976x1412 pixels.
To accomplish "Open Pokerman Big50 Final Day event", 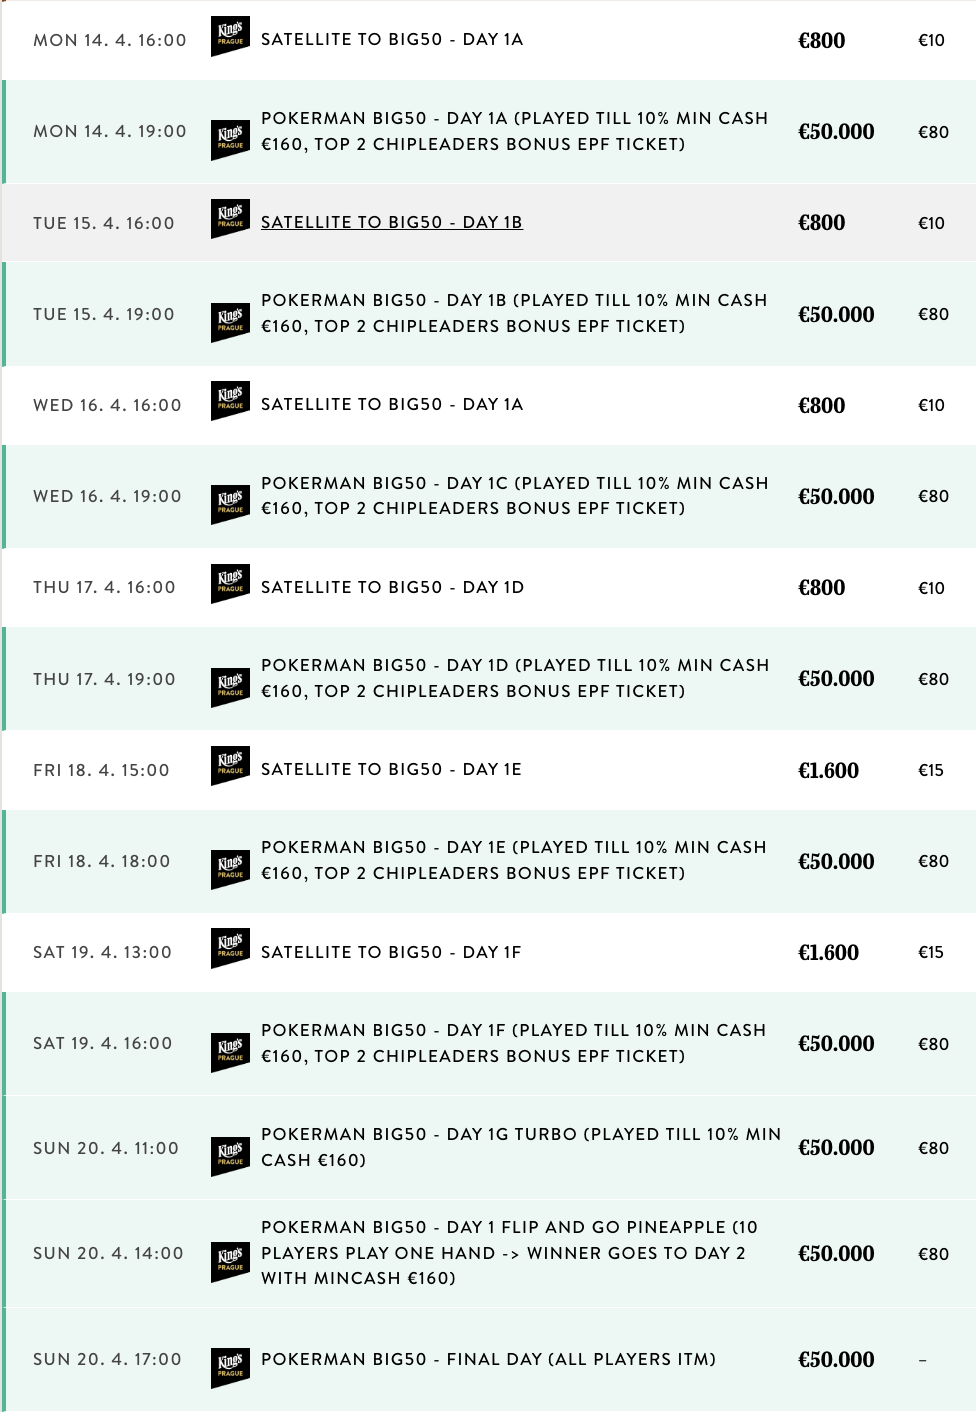I will click(488, 1359).
